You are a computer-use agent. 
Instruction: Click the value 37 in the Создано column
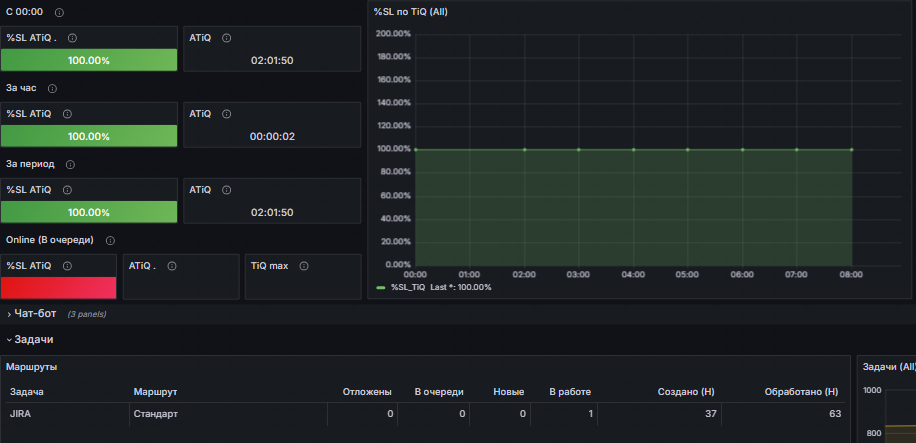coord(710,414)
